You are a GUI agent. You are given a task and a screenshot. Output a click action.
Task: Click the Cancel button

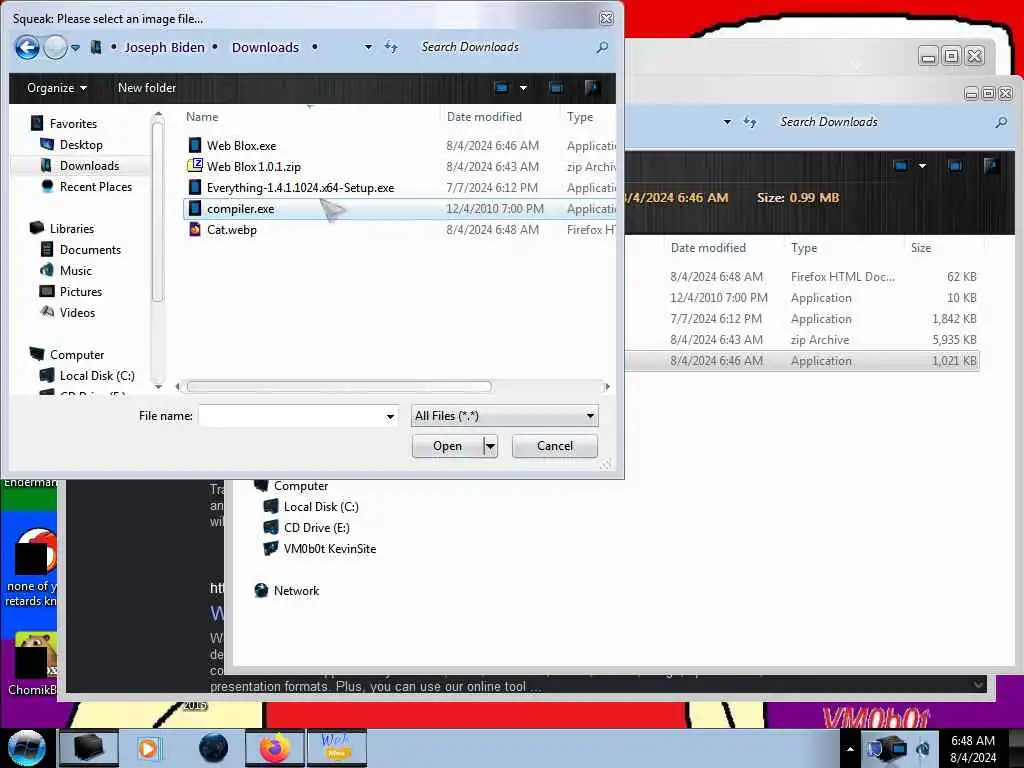[554, 446]
